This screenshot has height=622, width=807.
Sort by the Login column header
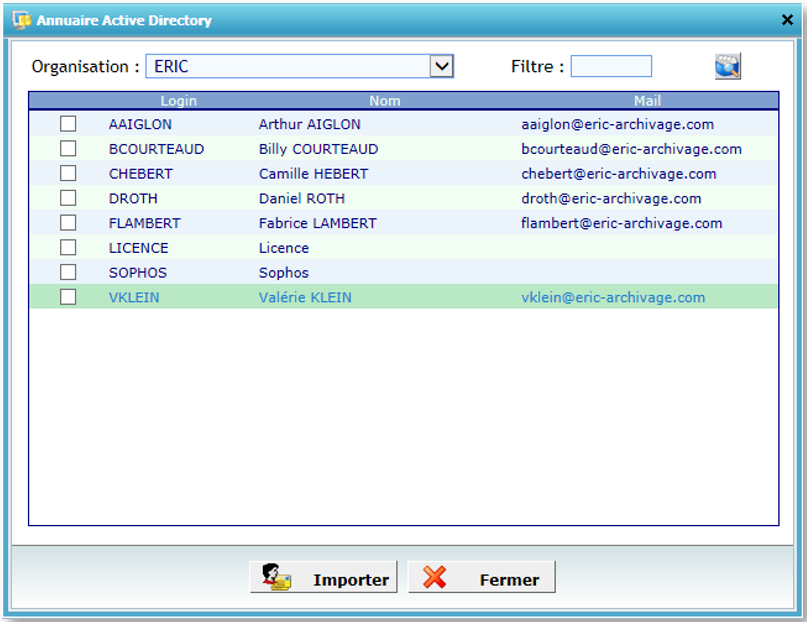pos(178,101)
